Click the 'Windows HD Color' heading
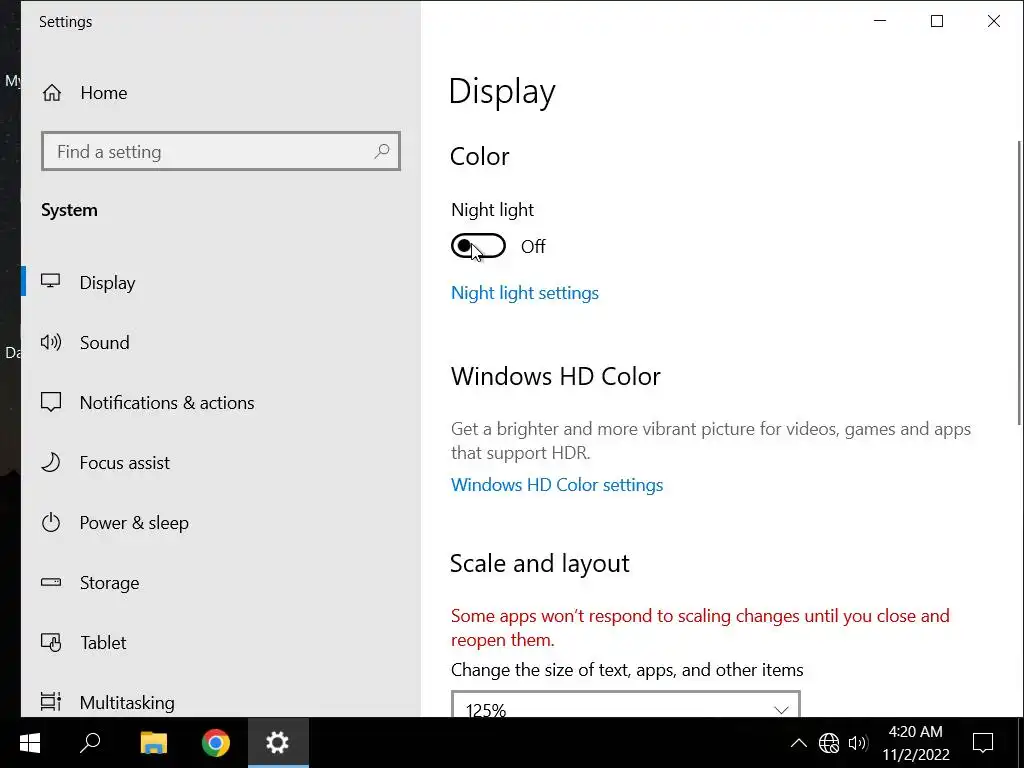The image size is (1024, 768). click(555, 376)
